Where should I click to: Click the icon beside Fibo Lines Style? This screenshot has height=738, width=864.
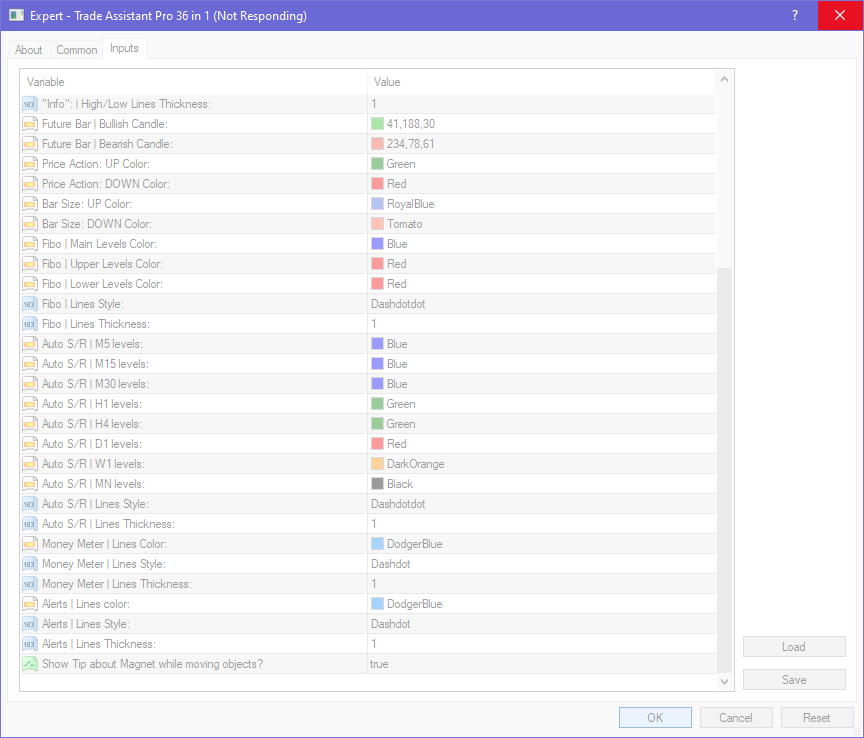click(30, 304)
